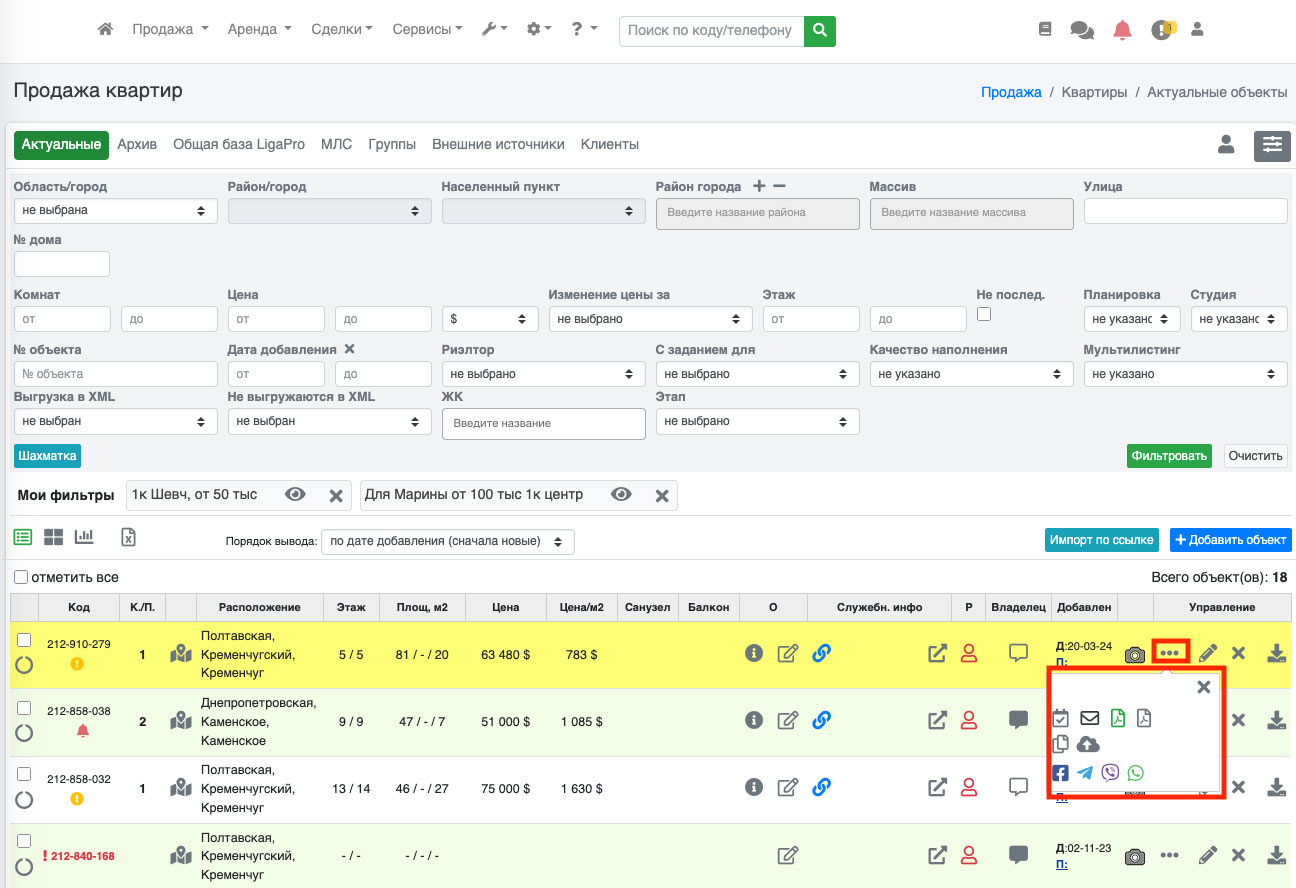The height and width of the screenshot is (888, 1296).
Task: Click the green PDF export icon
Action: point(1118,718)
